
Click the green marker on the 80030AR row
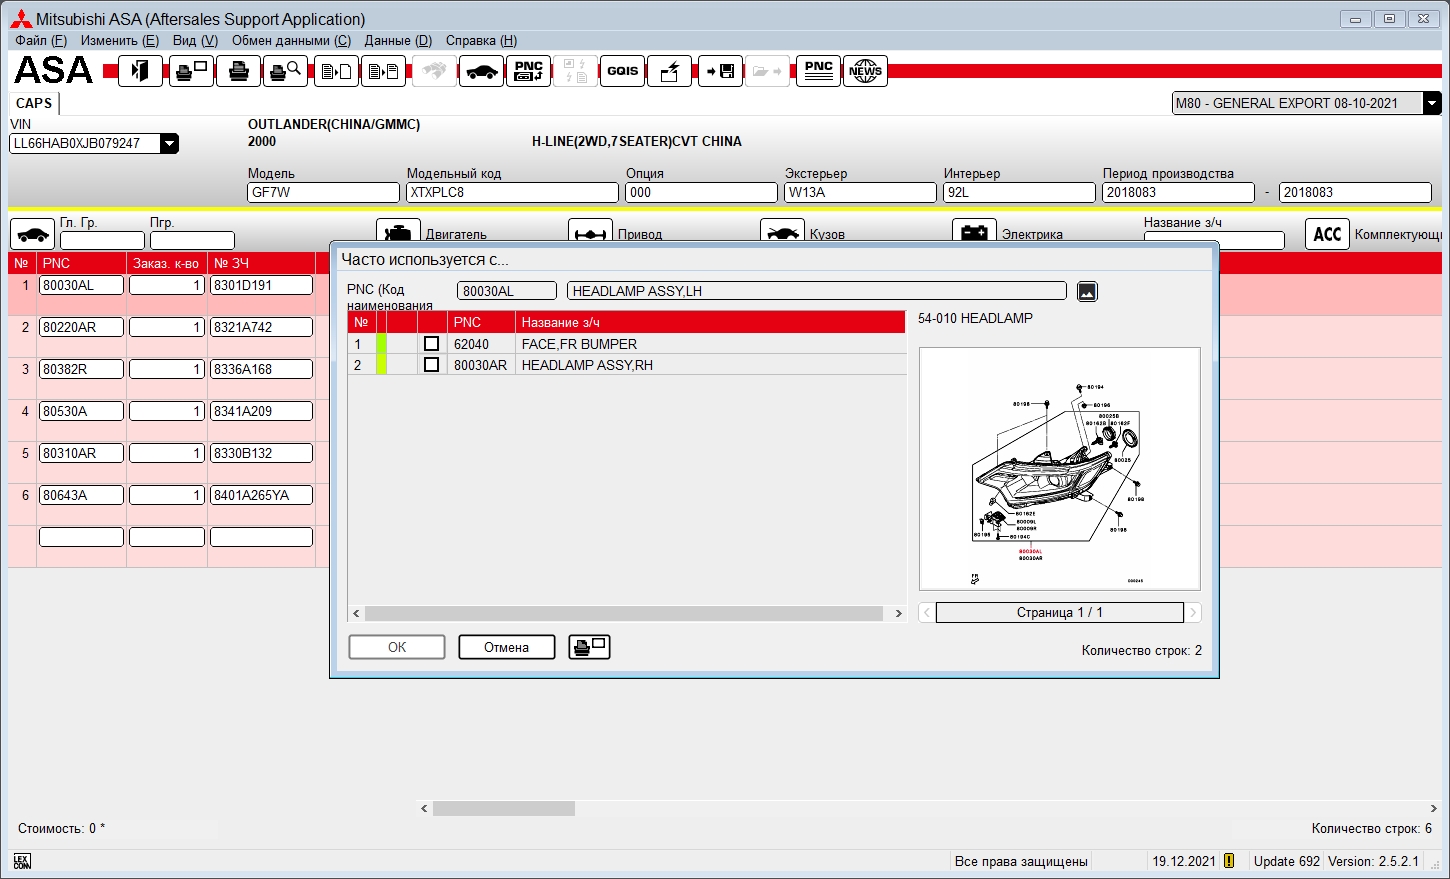[x=381, y=365]
